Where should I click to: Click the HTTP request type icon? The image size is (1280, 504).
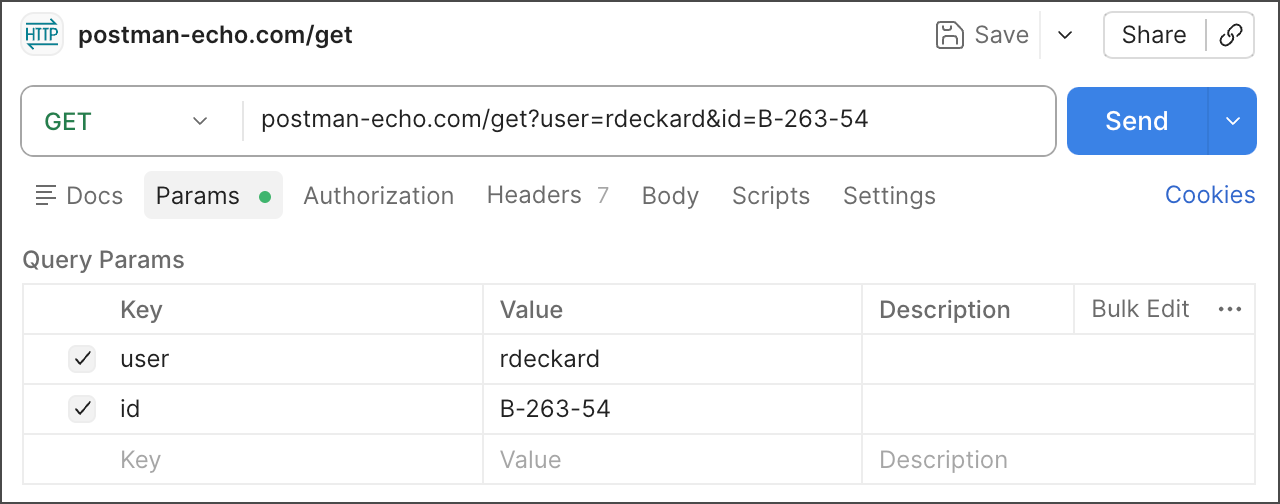(42, 35)
